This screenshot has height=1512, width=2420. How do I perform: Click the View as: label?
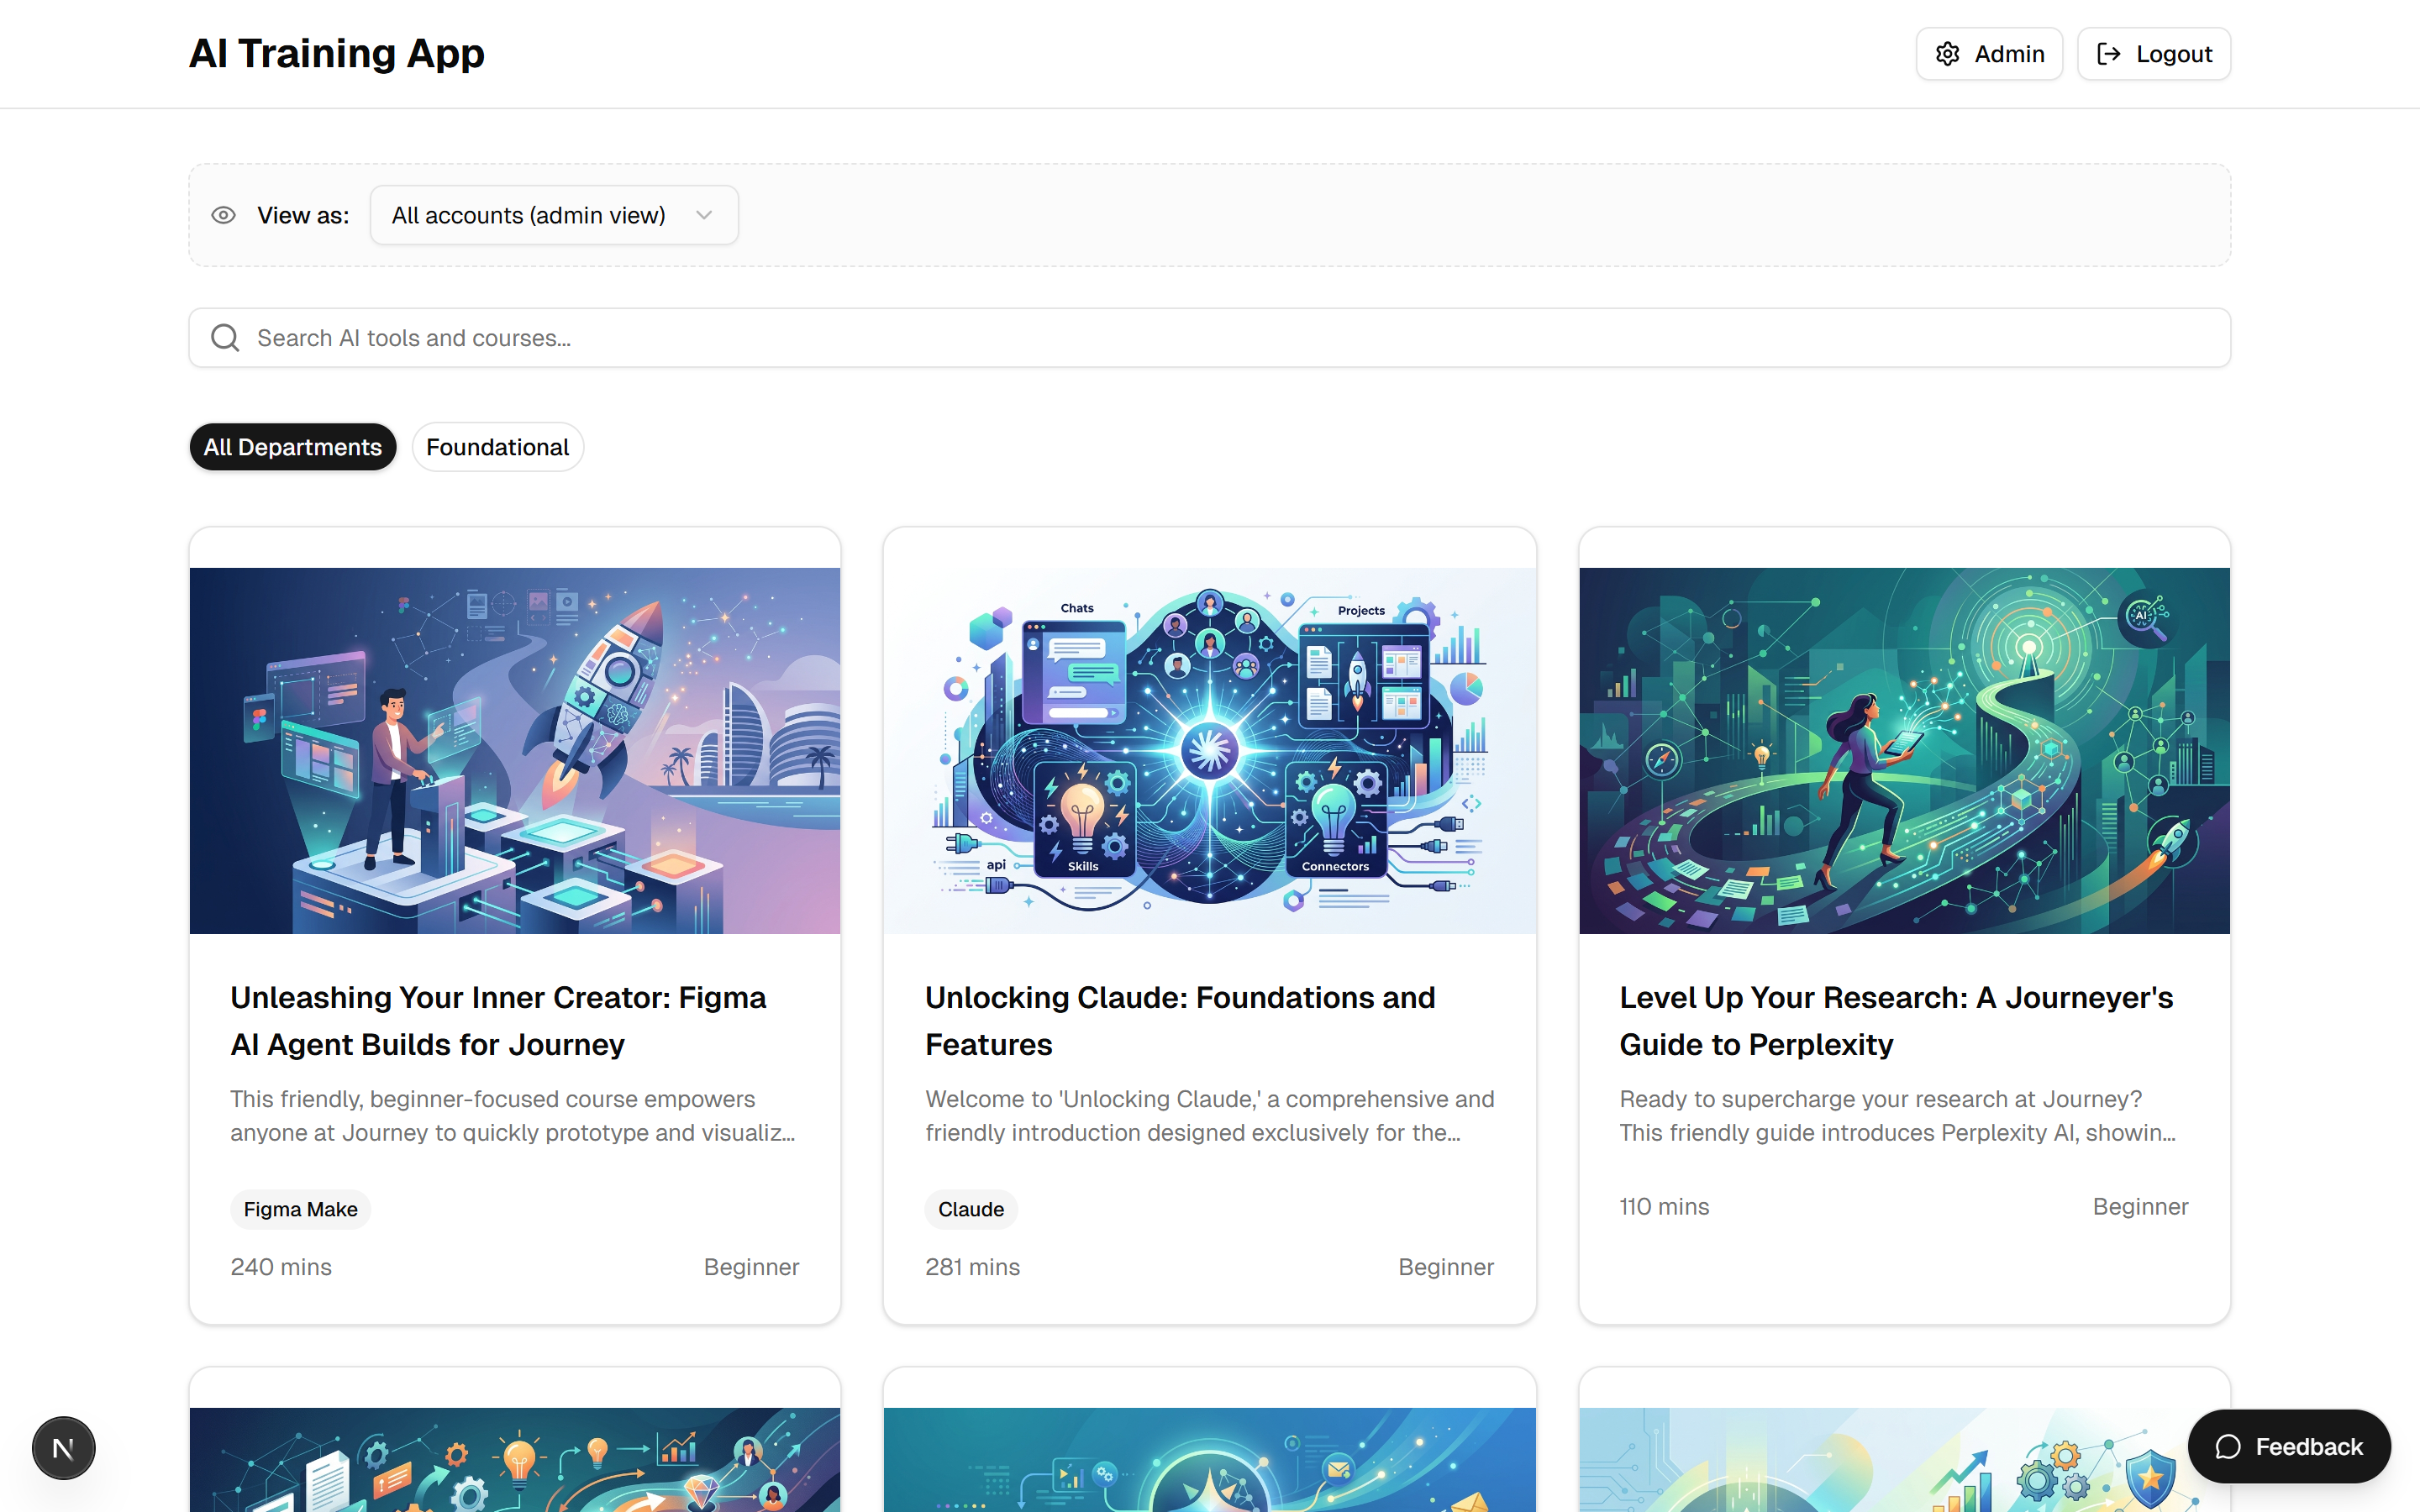[303, 215]
